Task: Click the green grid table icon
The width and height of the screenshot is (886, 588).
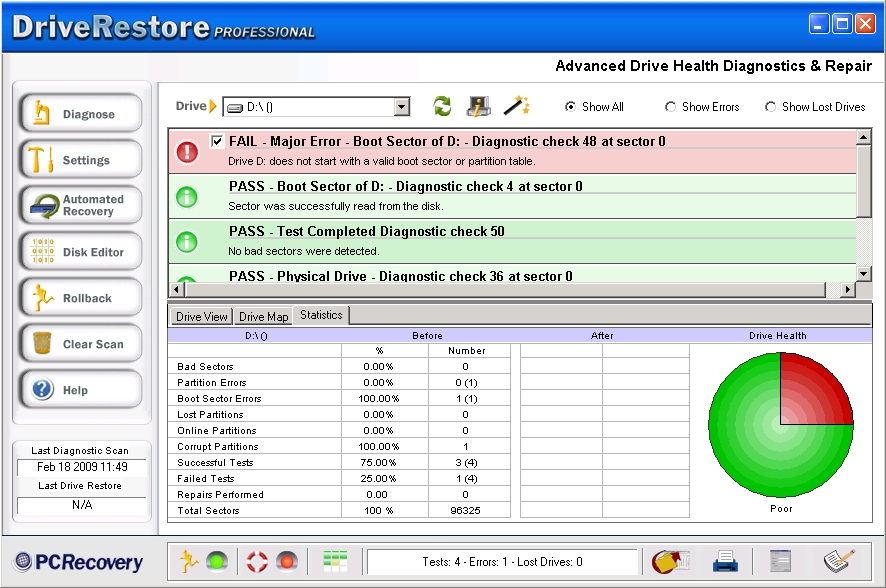Action: click(335, 561)
